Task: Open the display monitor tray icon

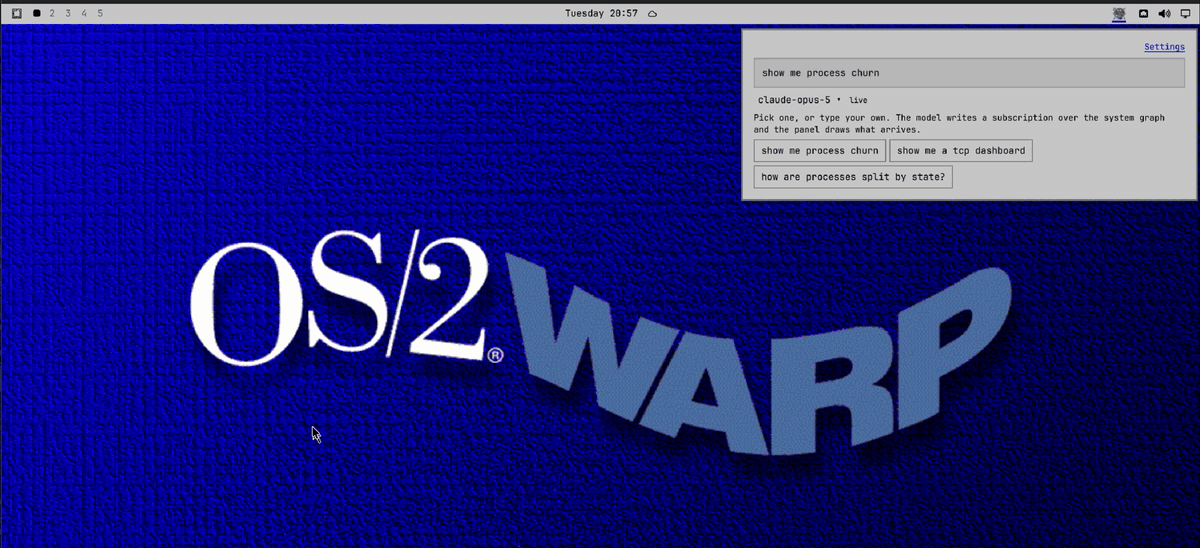Action: tap(1185, 13)
